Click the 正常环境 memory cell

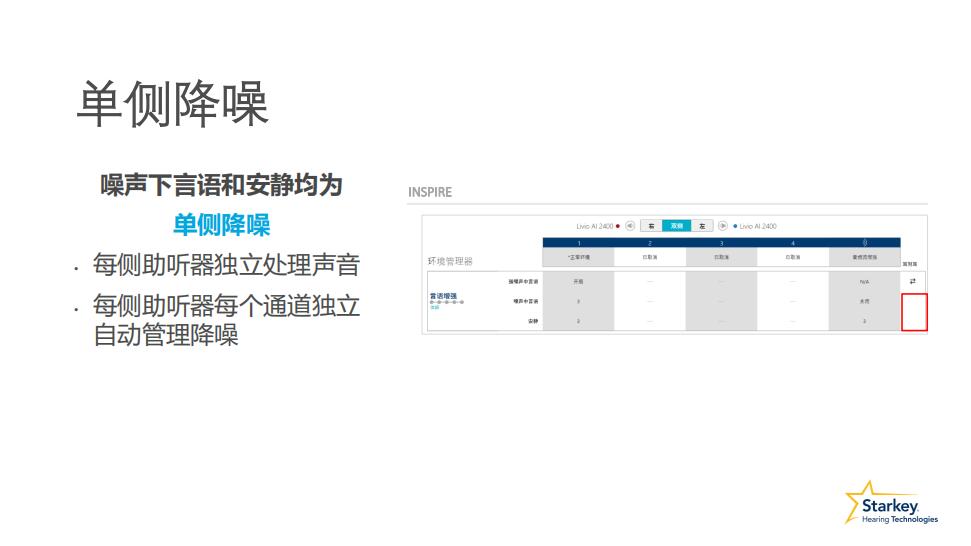[x=578, y=257]
